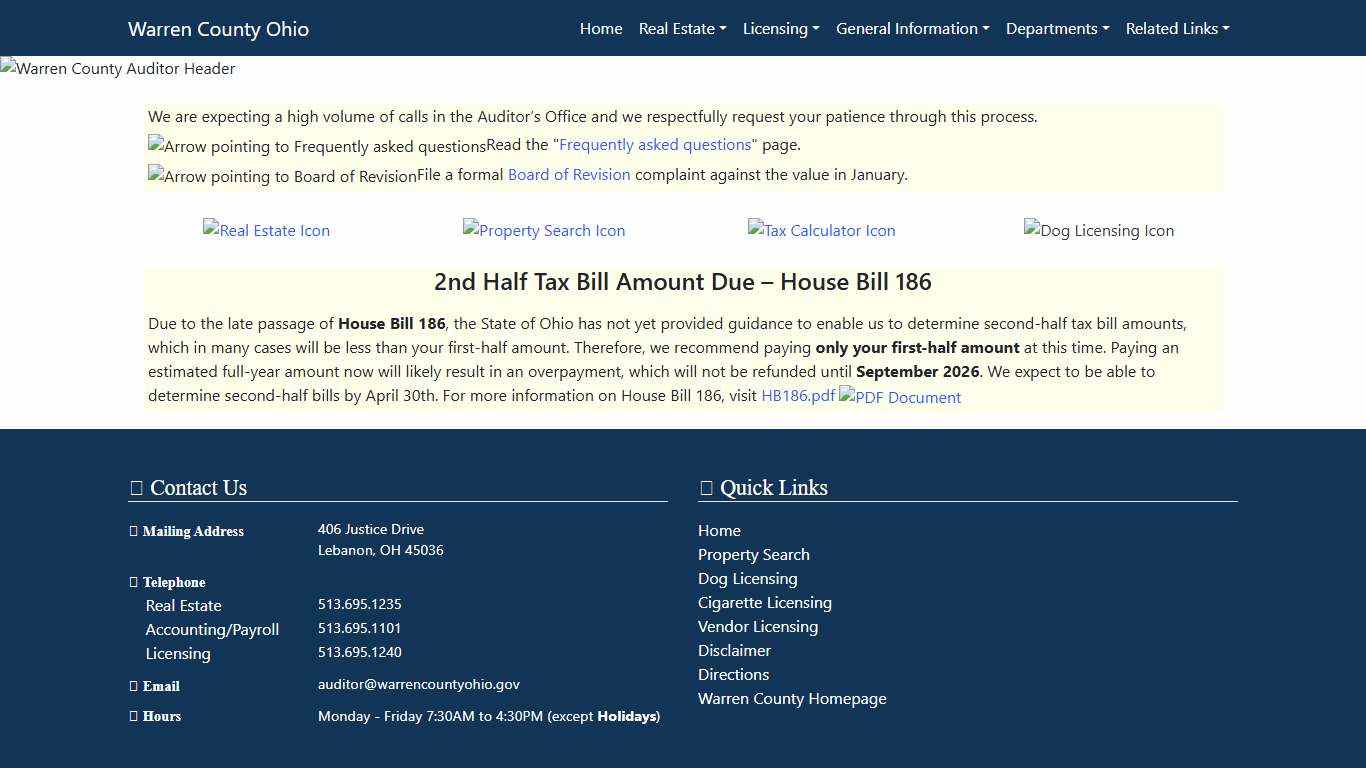Viewport: 1366px width, 768px height.
Task: Click the Frequently asked questions link
Action: pyautogui.click(x=654, y=144)
